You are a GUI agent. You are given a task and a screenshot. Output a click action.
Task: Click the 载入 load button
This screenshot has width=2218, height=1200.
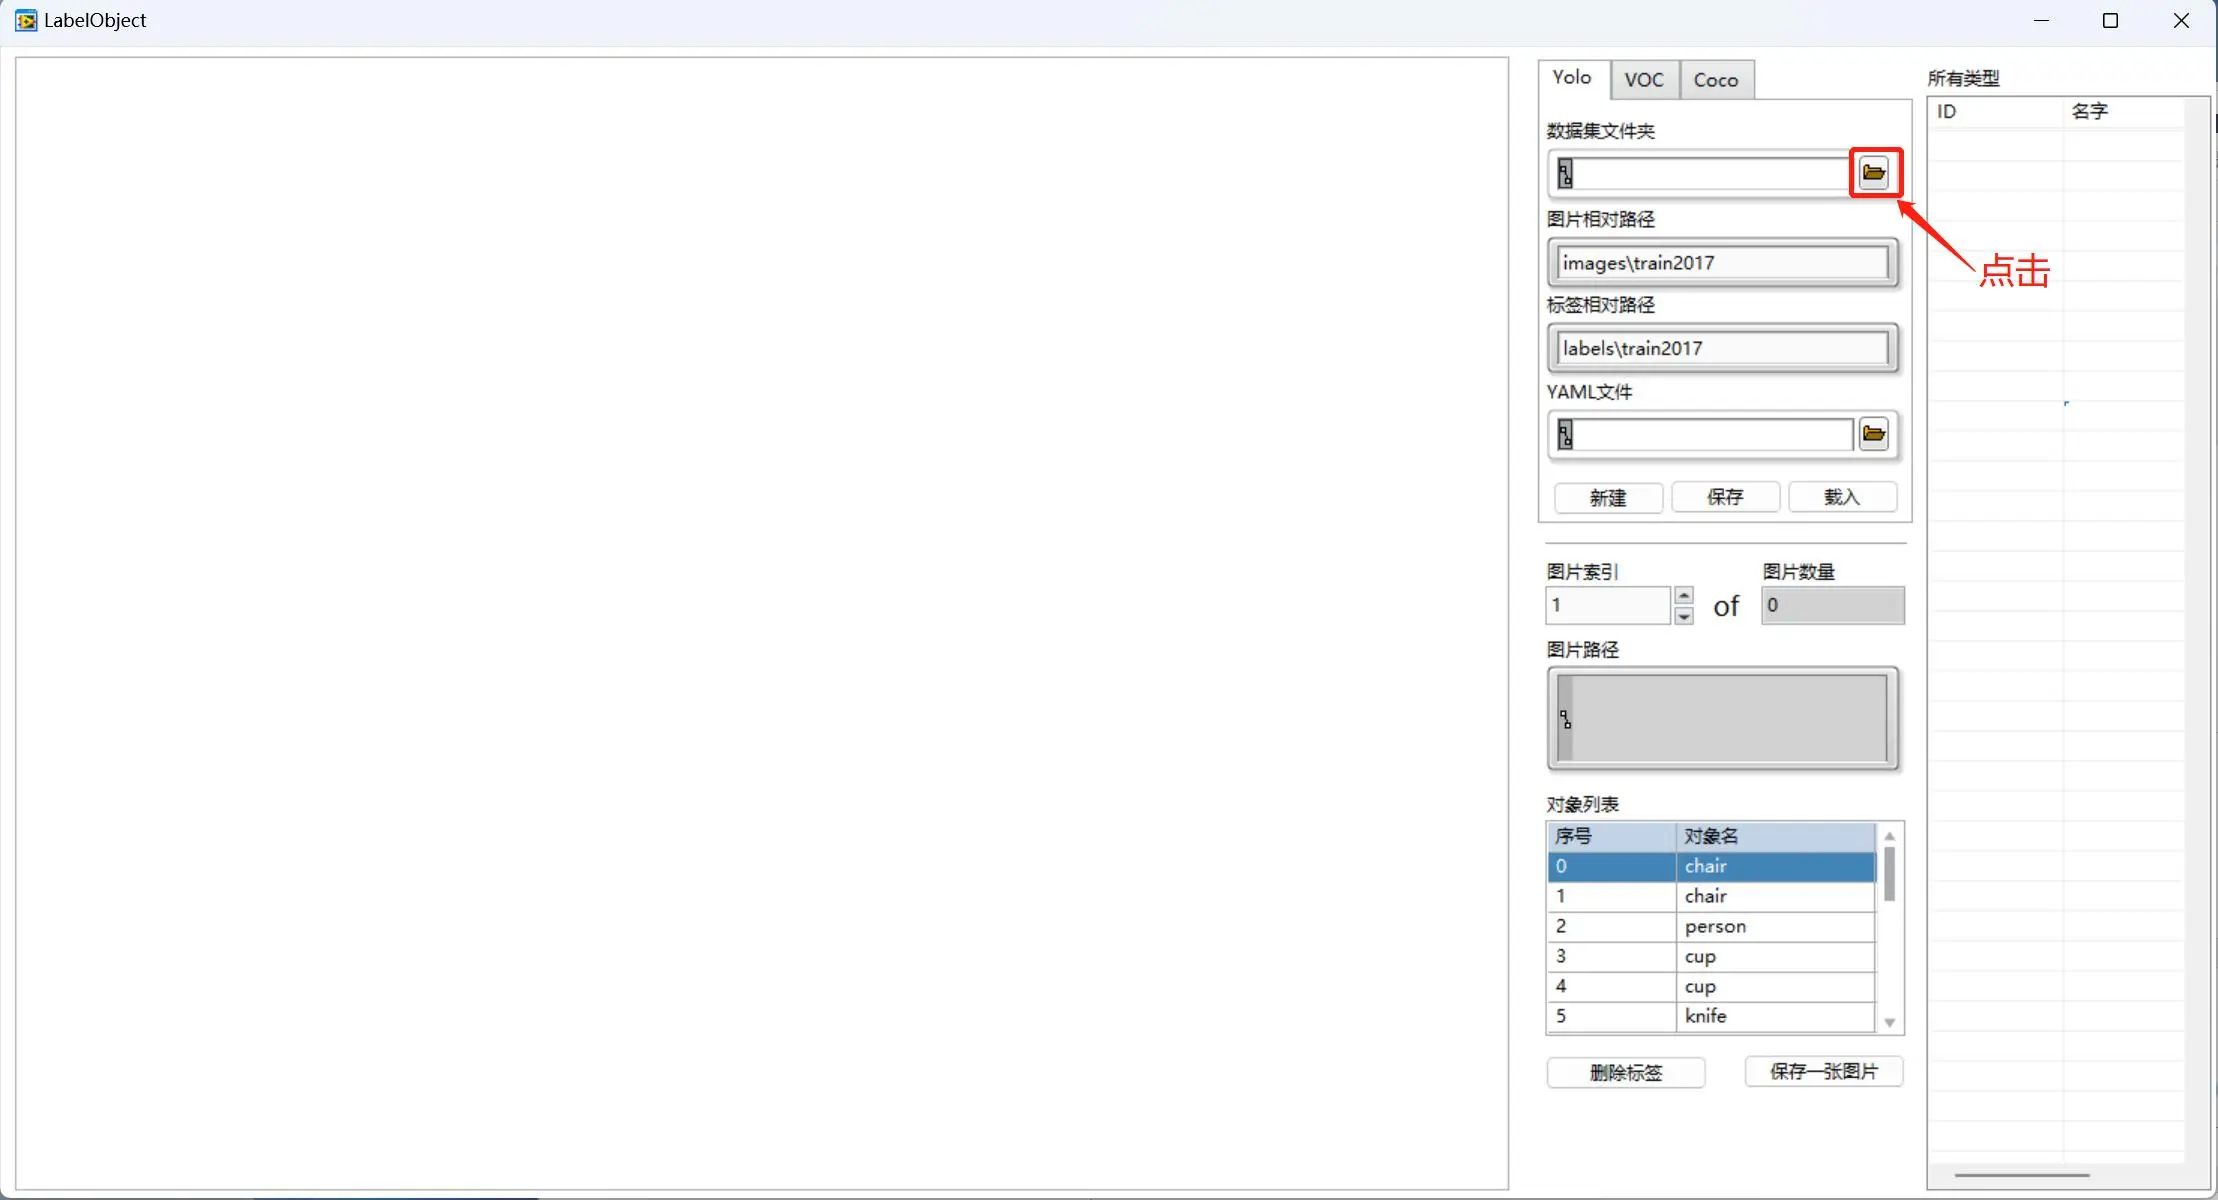click(x=1841, y=497)
